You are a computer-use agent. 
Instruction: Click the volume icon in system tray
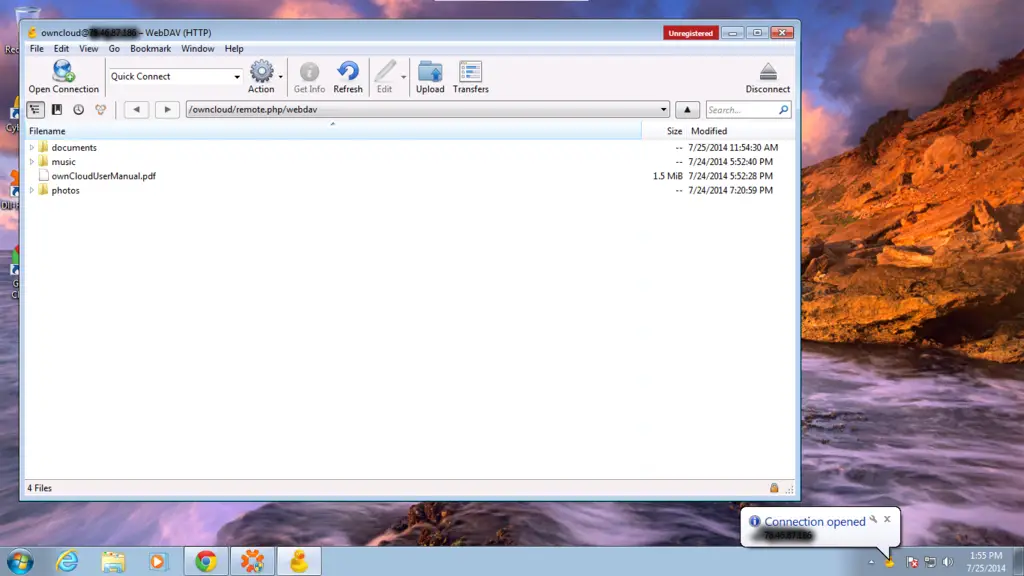[948, 562]
